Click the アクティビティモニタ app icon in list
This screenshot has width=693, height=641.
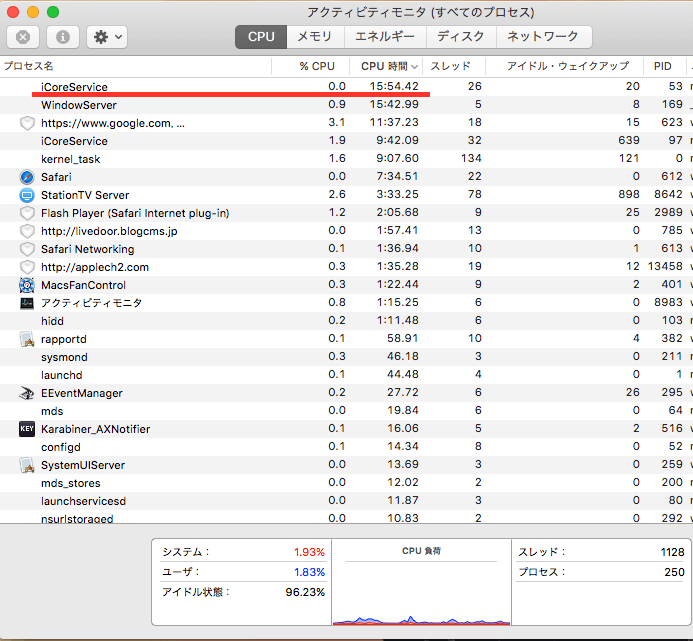coord(27,303)
